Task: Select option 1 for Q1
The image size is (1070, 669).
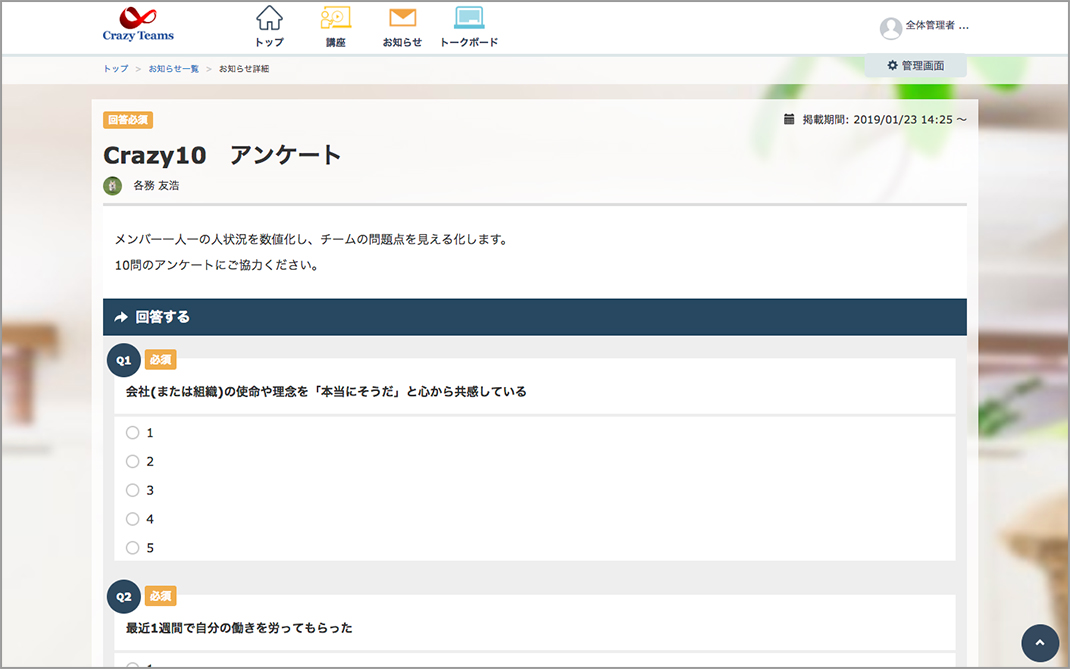Action: click(x=132, y=433)
